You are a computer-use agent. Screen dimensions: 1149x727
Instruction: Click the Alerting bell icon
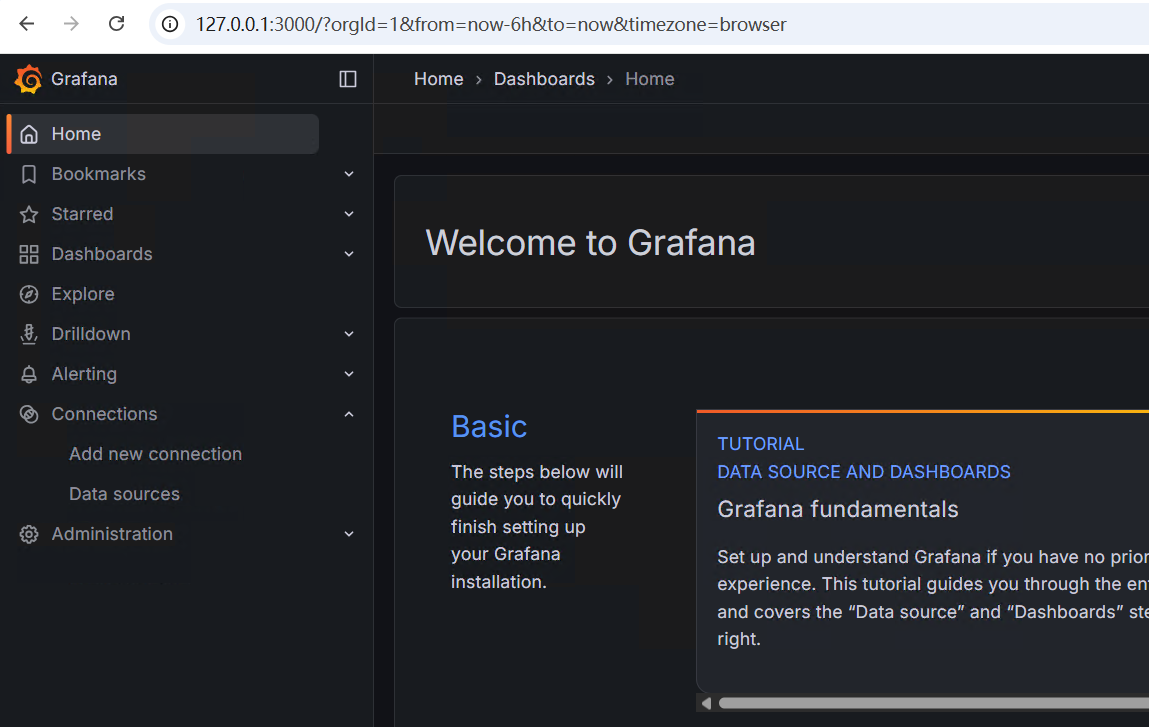click(29, 374)
